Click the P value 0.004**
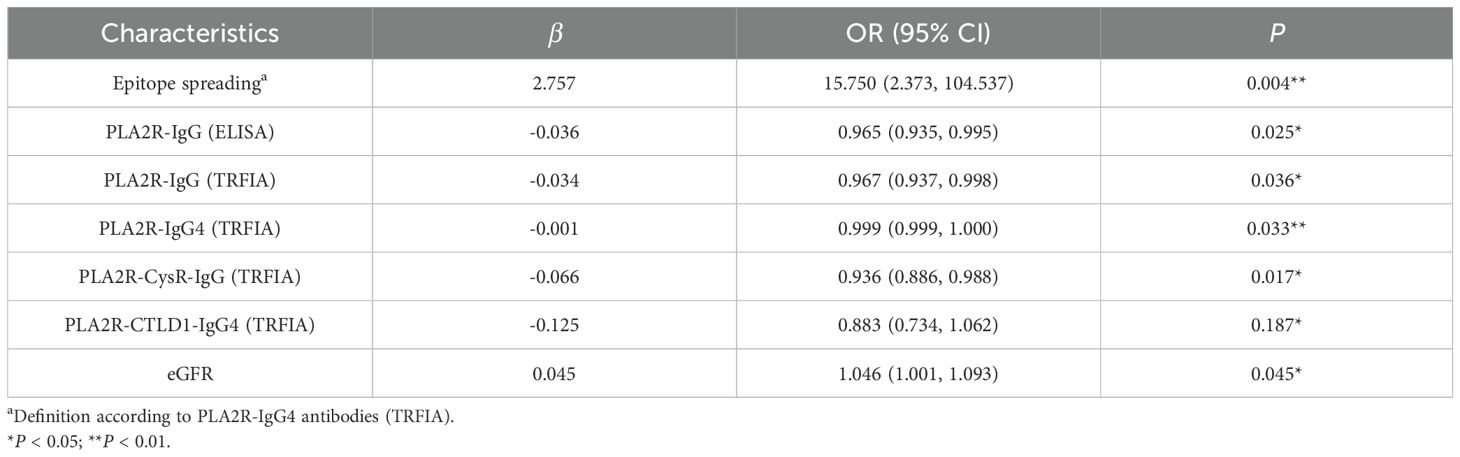 click(x=1275, y=84)
